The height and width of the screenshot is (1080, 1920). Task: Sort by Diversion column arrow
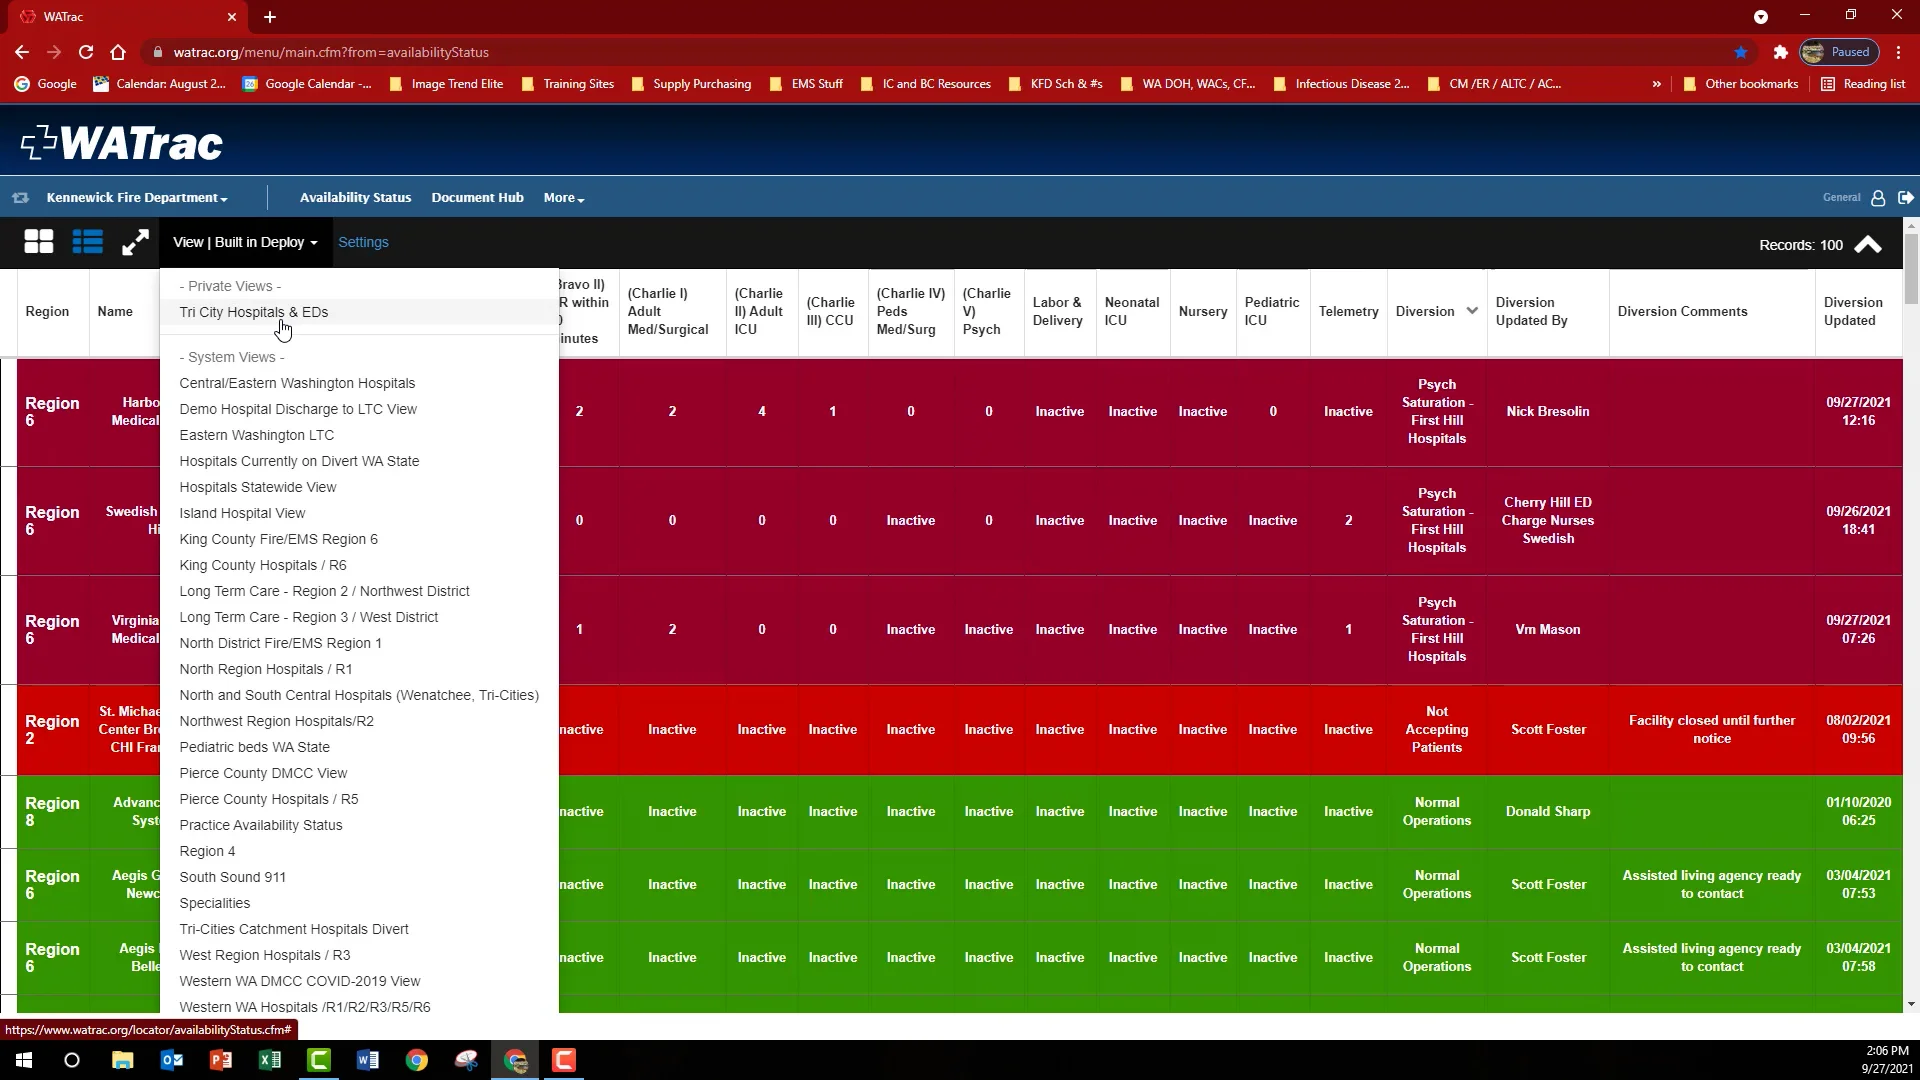pos(1472,311)
